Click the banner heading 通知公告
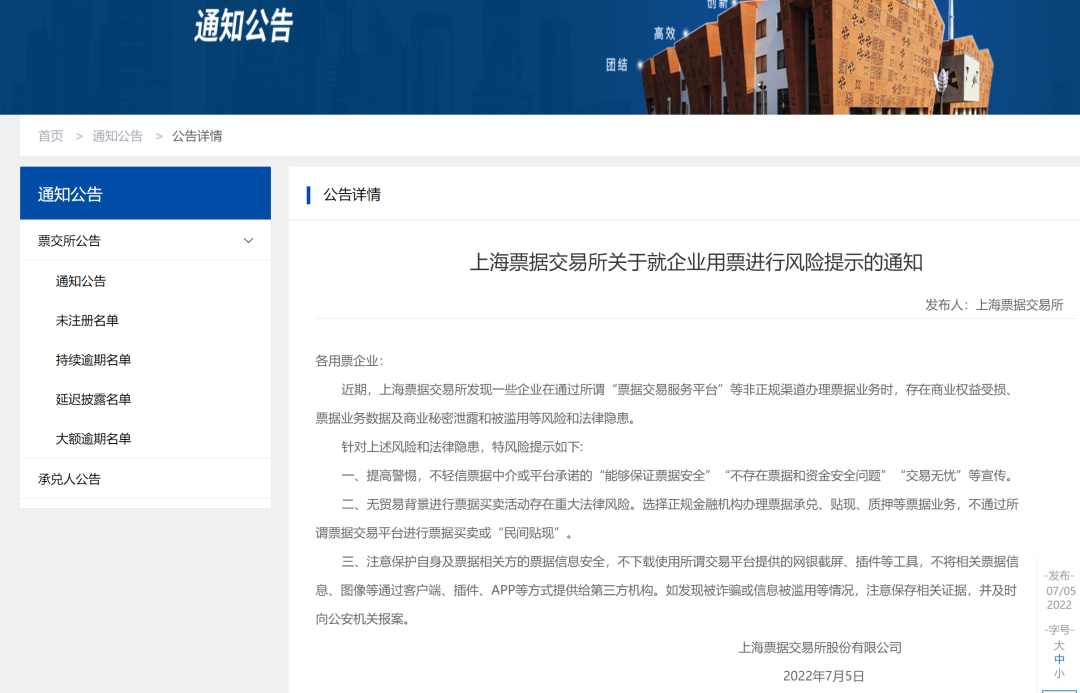The image size is (1080, 693). [244, 26]
